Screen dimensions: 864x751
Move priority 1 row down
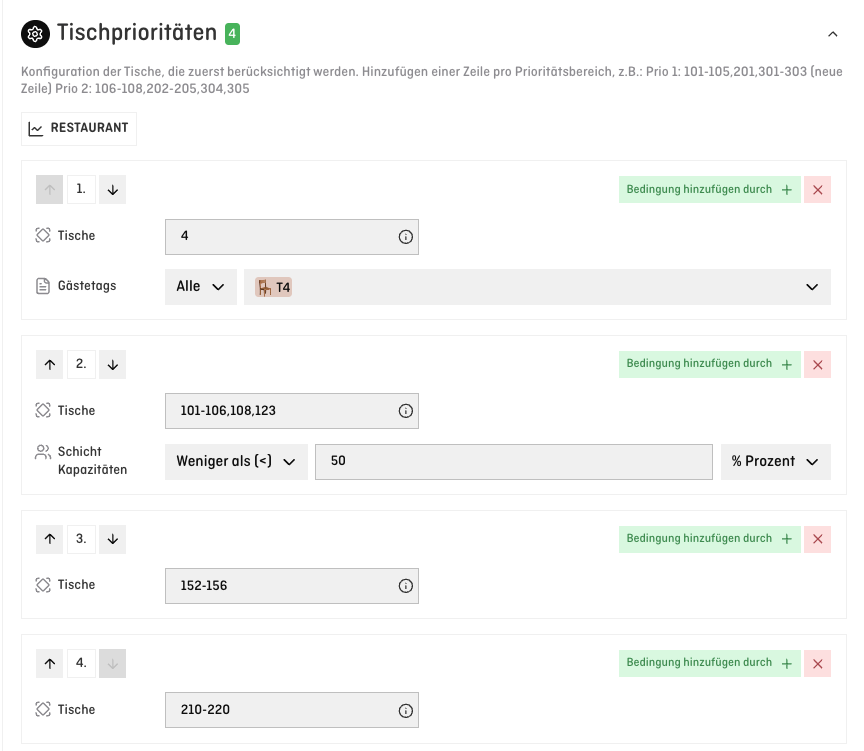click(x=112, y=189)
